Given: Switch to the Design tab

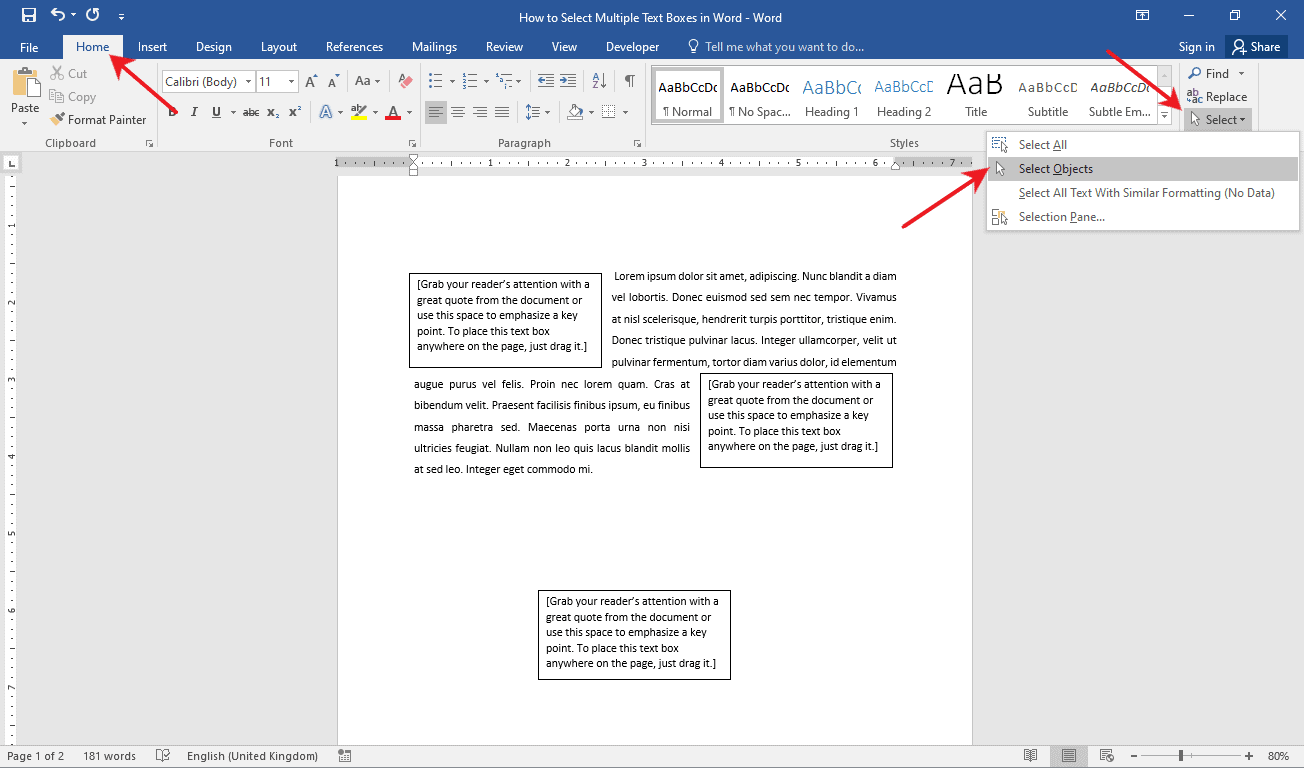Looking at the screenshot, I should [x=213, y=47].
